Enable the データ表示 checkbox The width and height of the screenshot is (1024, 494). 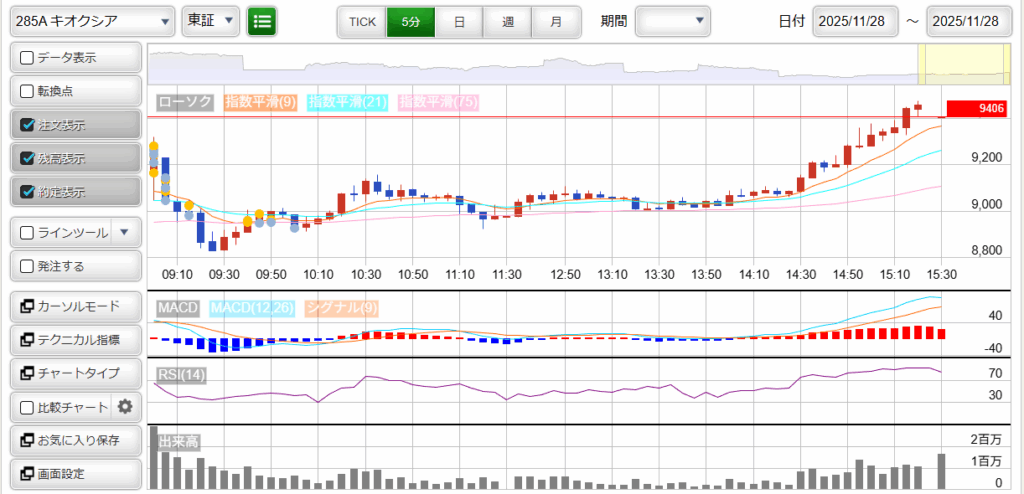click(x=27, y=58)
